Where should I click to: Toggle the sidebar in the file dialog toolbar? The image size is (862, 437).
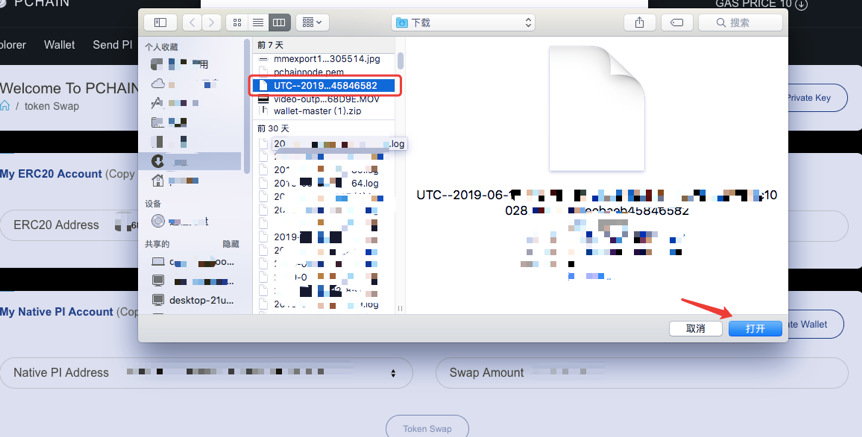pos(160,23)
